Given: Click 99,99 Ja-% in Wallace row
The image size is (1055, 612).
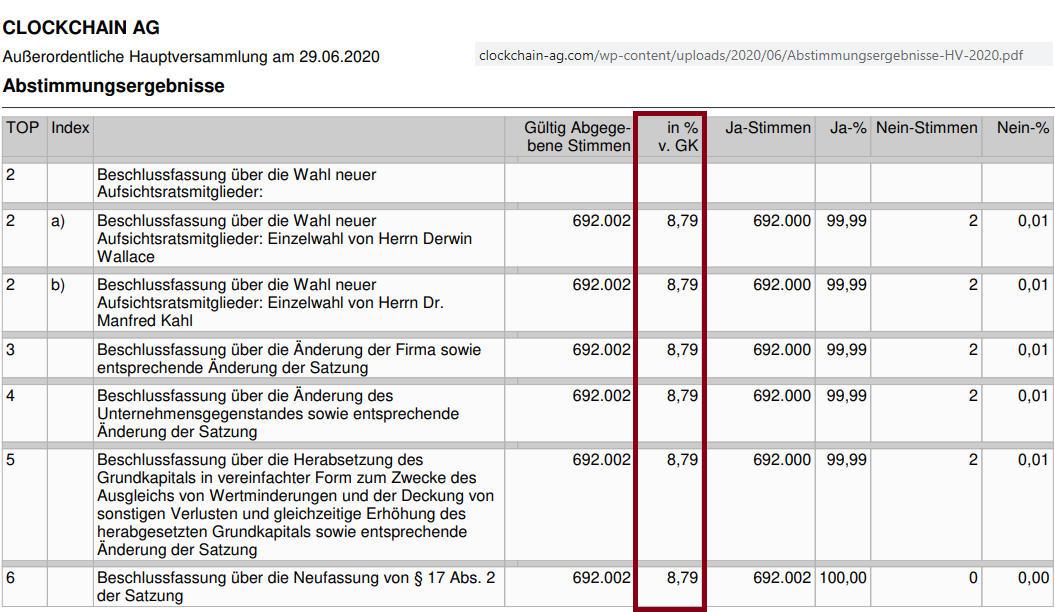Looking at the screenshot, I should click(846, 221).
